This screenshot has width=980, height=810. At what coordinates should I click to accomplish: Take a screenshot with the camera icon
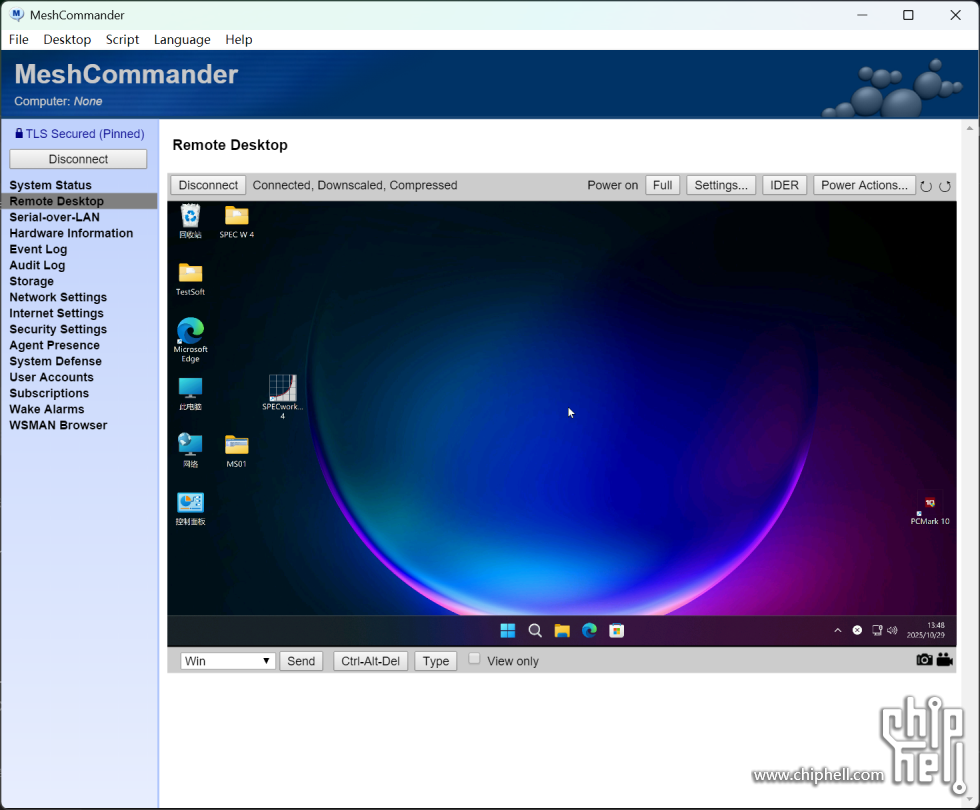[x=924, y=660]
